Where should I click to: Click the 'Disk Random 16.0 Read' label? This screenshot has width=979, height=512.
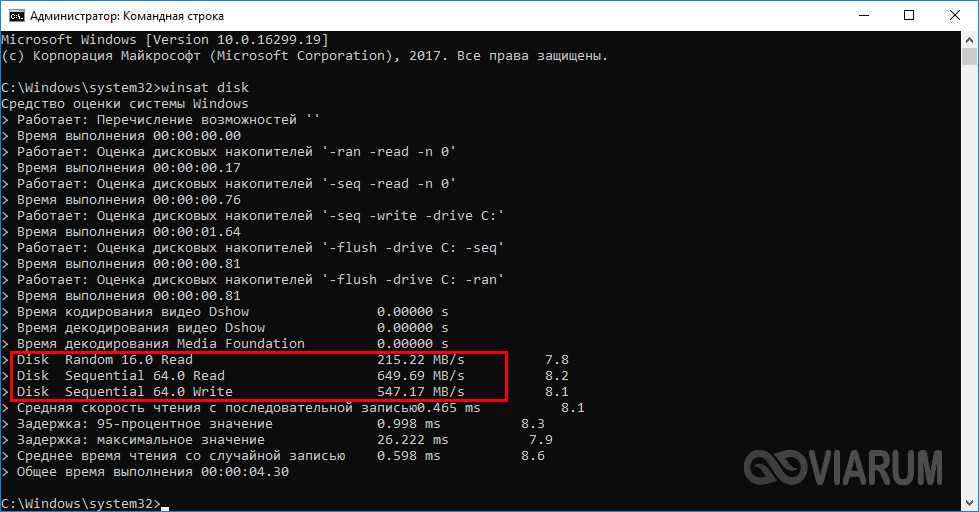(105, 360)
